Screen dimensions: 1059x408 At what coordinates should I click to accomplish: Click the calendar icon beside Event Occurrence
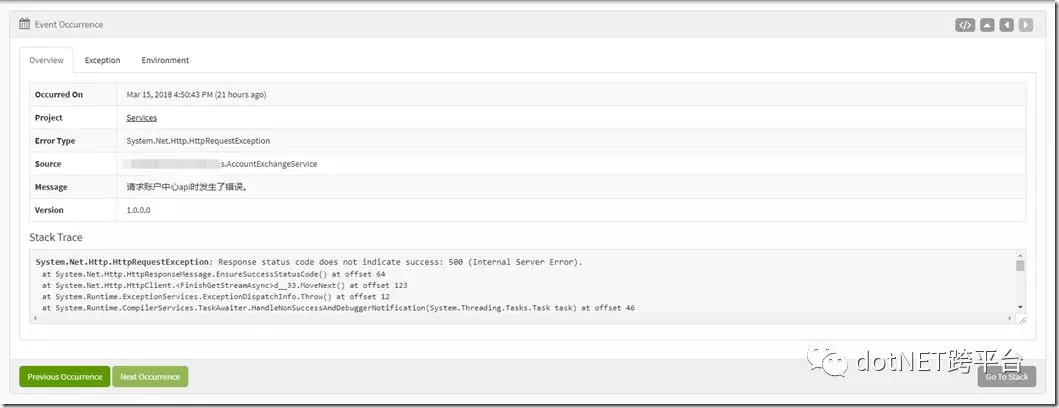[x=24, y=24]
